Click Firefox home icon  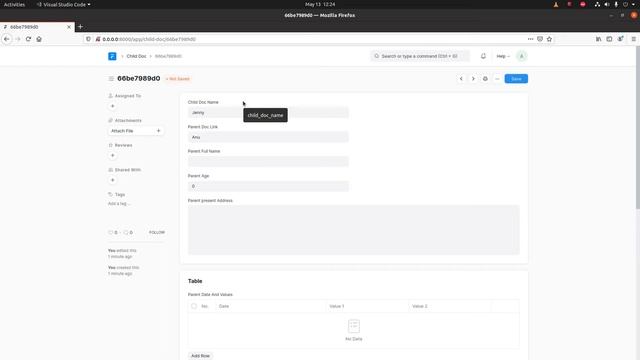[x=39, y=39]
